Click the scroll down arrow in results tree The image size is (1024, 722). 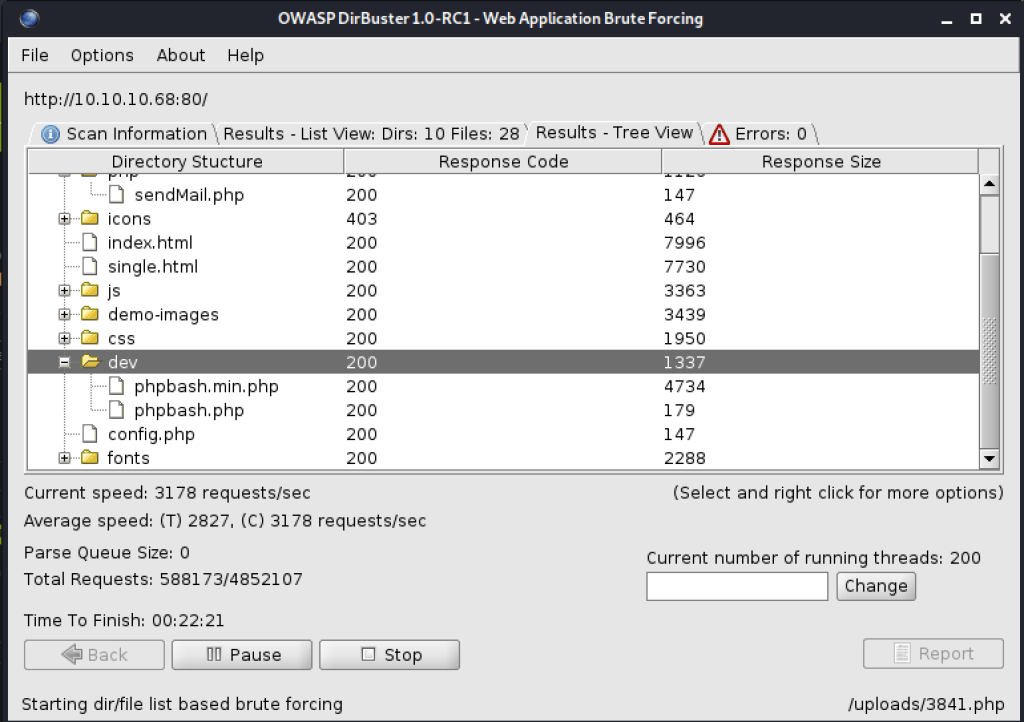pyautogui.click(x=989, y=459)
